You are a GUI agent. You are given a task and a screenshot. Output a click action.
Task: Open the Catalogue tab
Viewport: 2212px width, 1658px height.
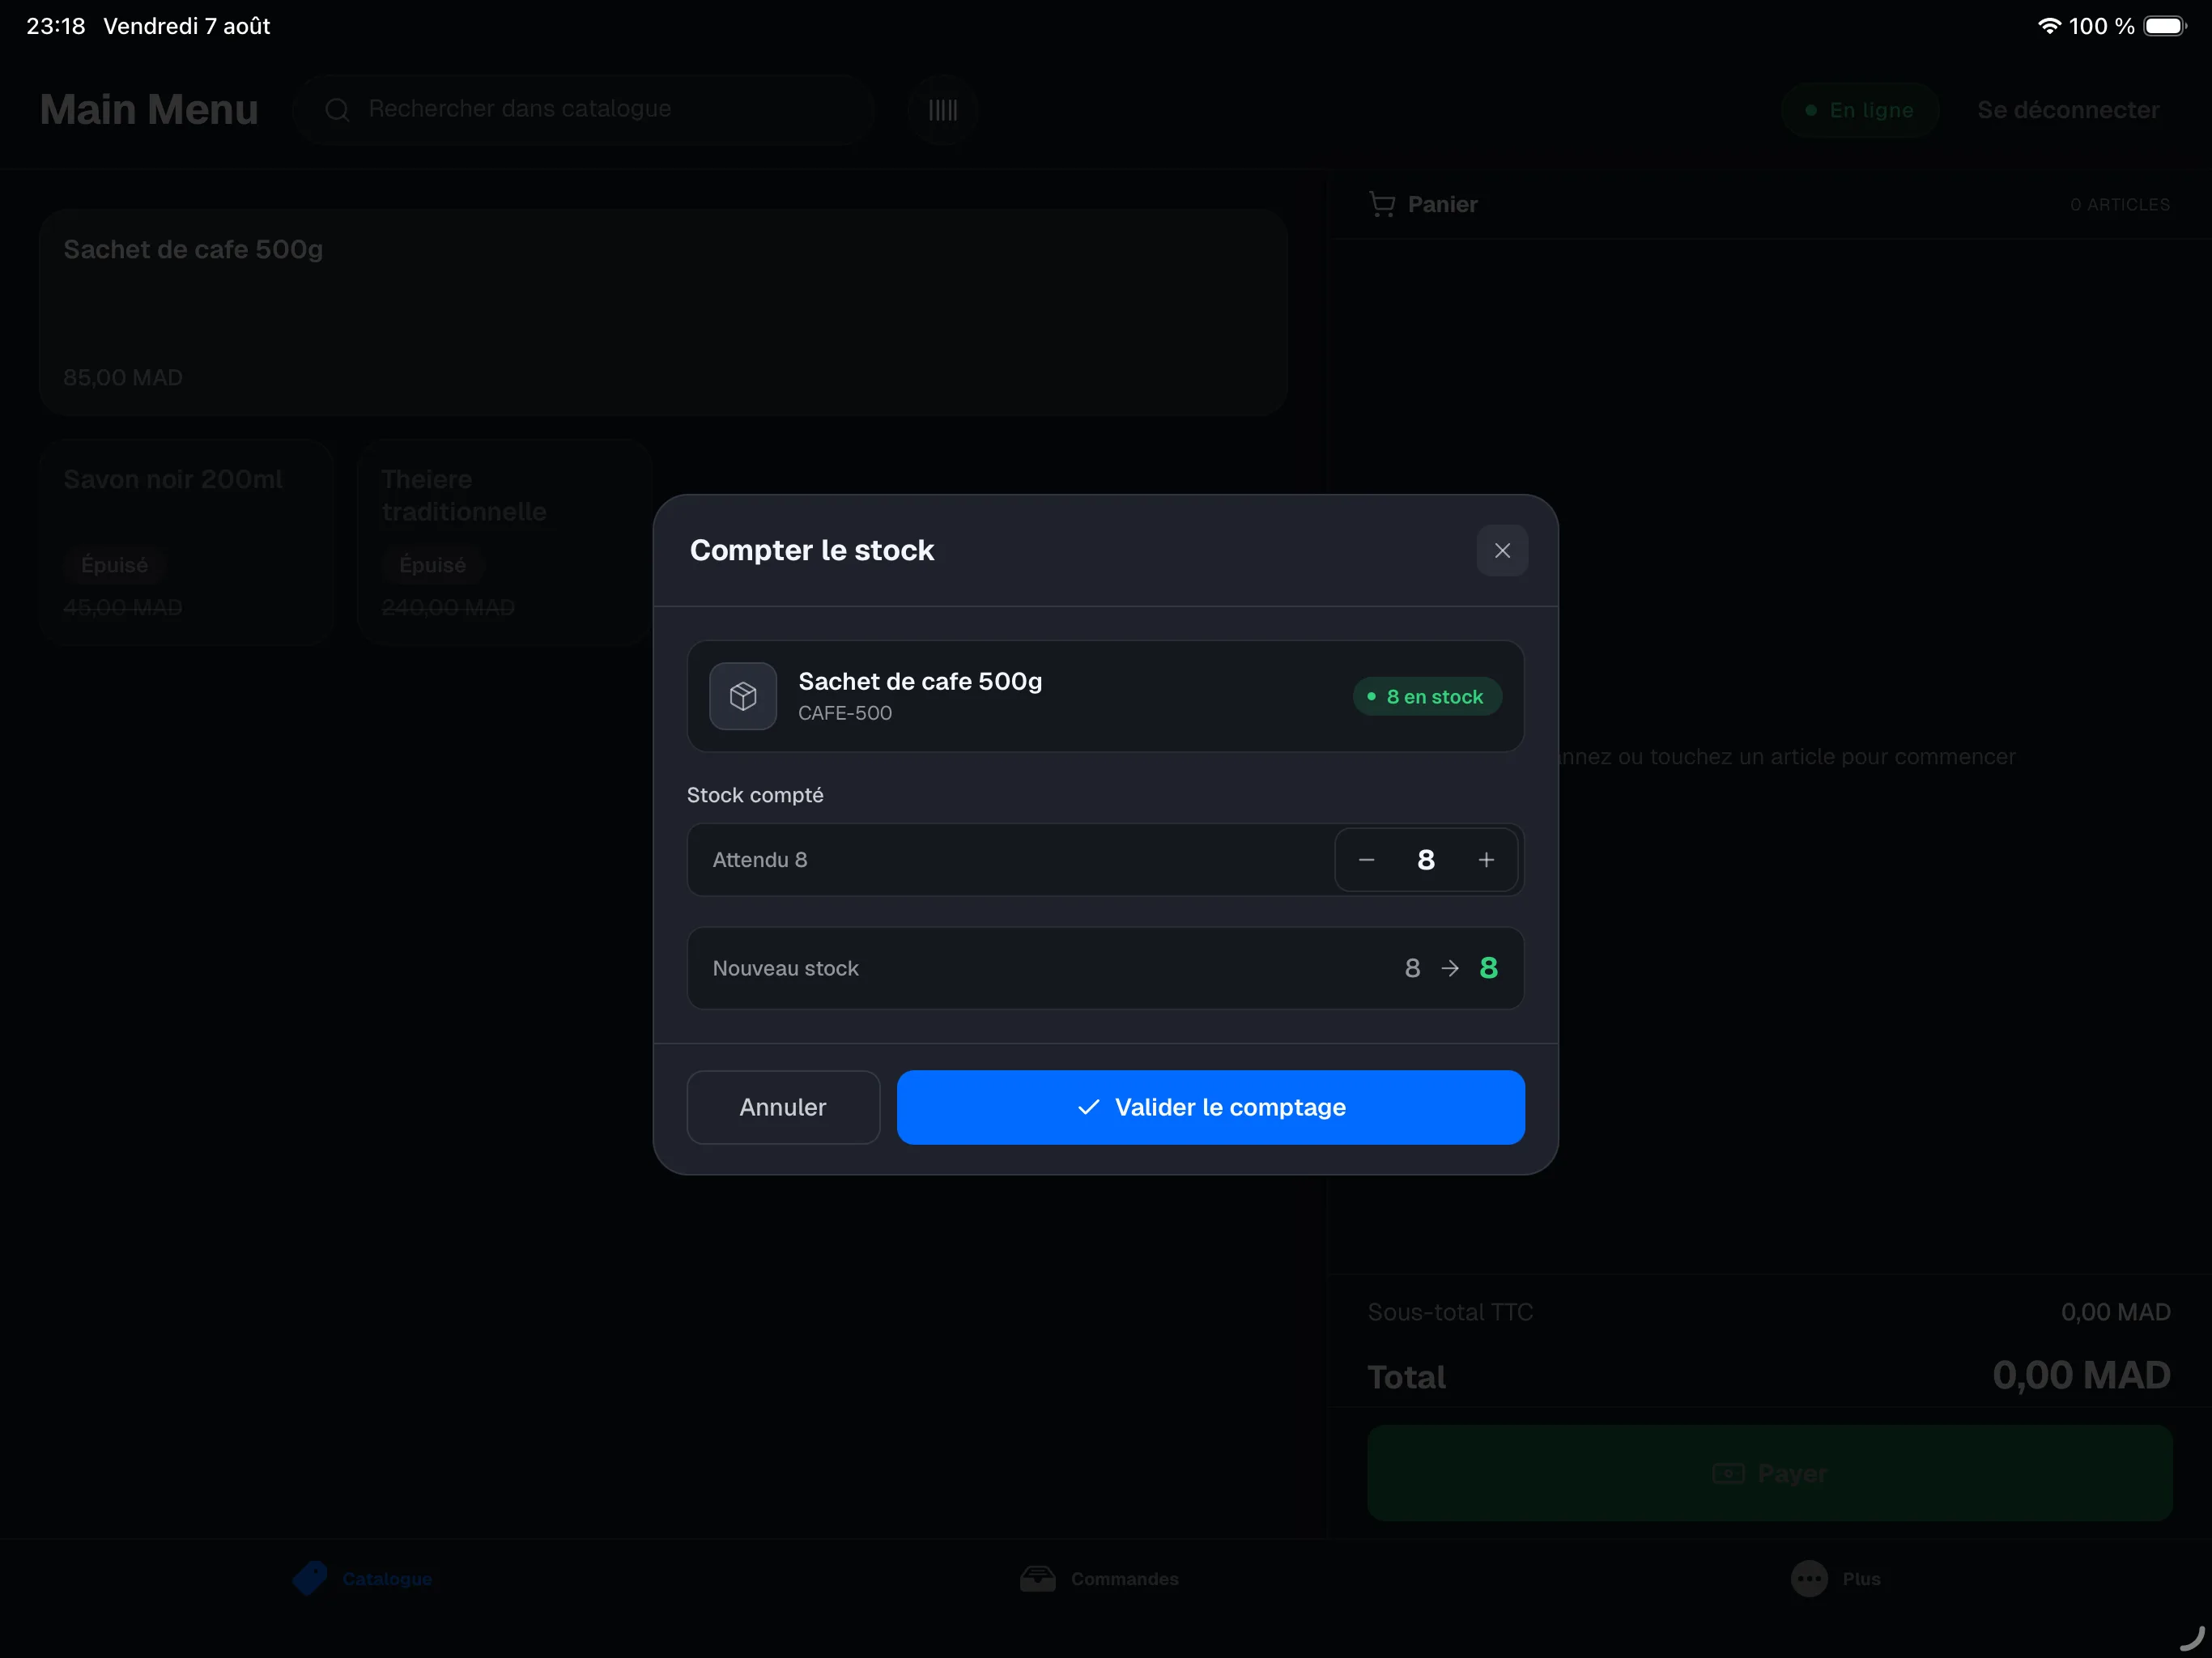pyautogui.click(x=362, y=1578)
